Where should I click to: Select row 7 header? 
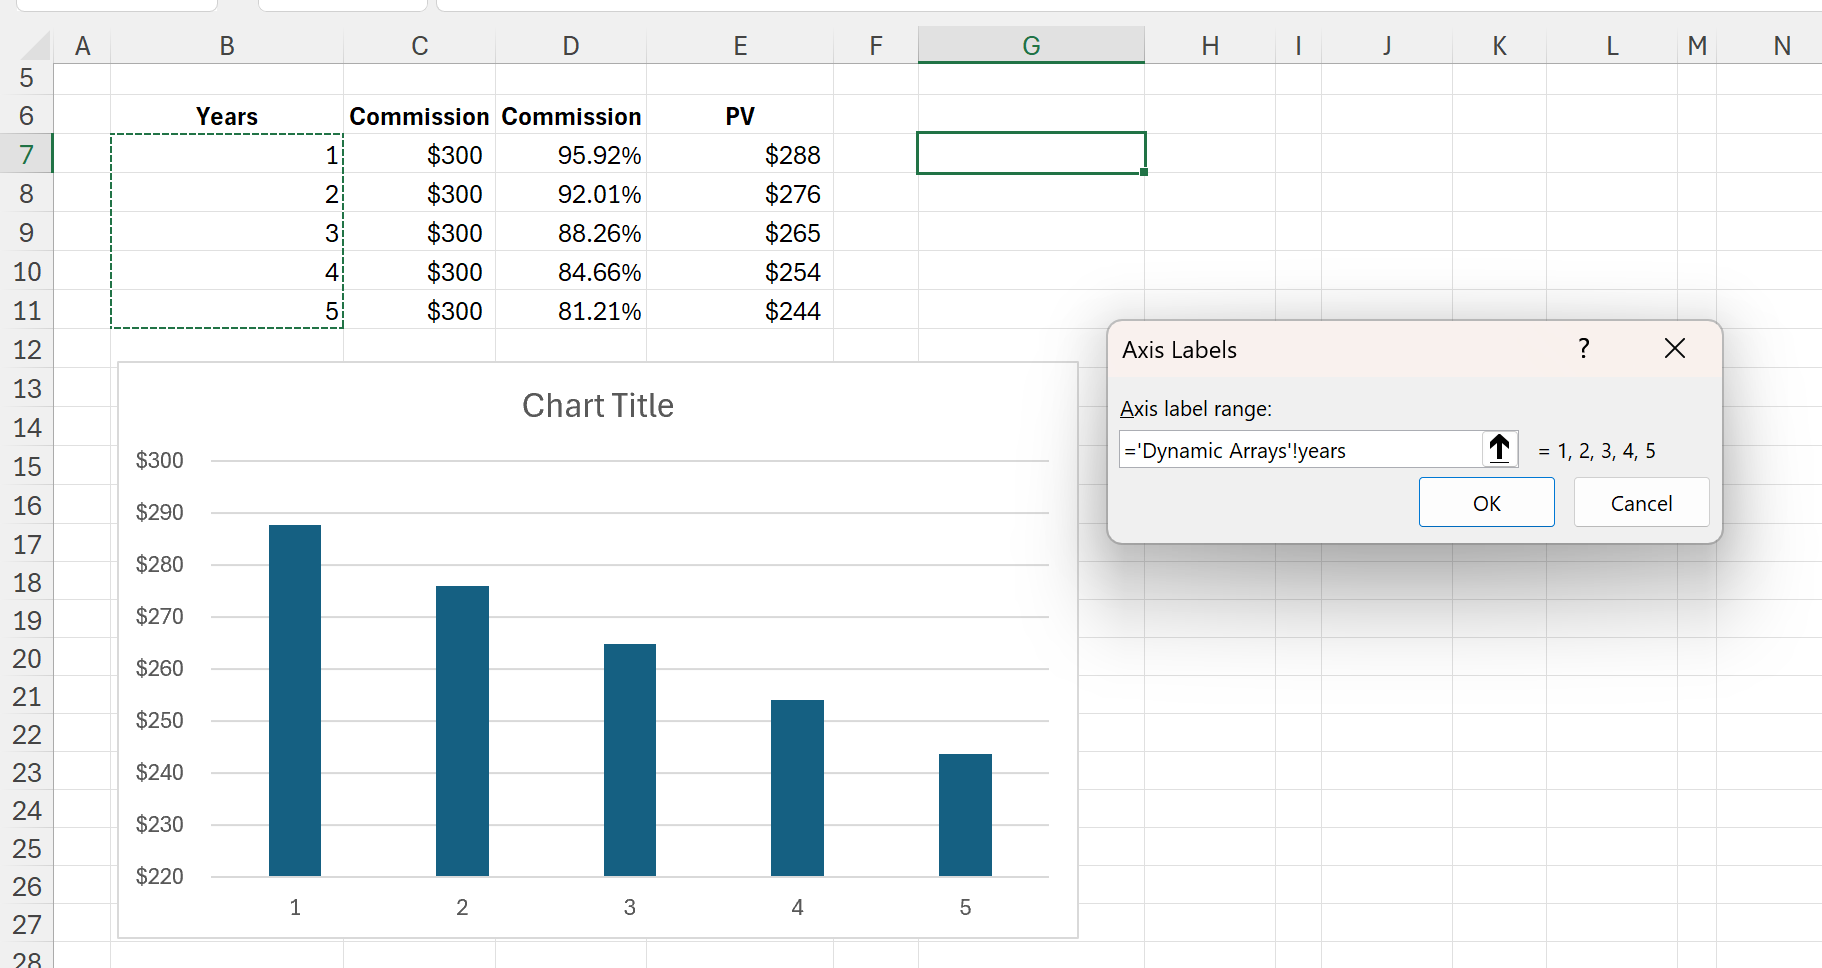pos(27,155)
